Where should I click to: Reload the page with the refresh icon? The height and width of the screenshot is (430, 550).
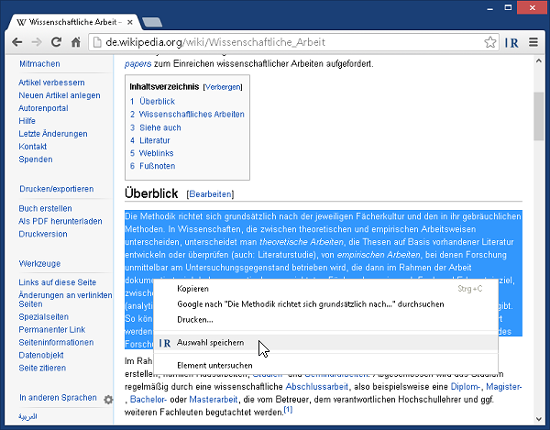click(x=56, y=42)
